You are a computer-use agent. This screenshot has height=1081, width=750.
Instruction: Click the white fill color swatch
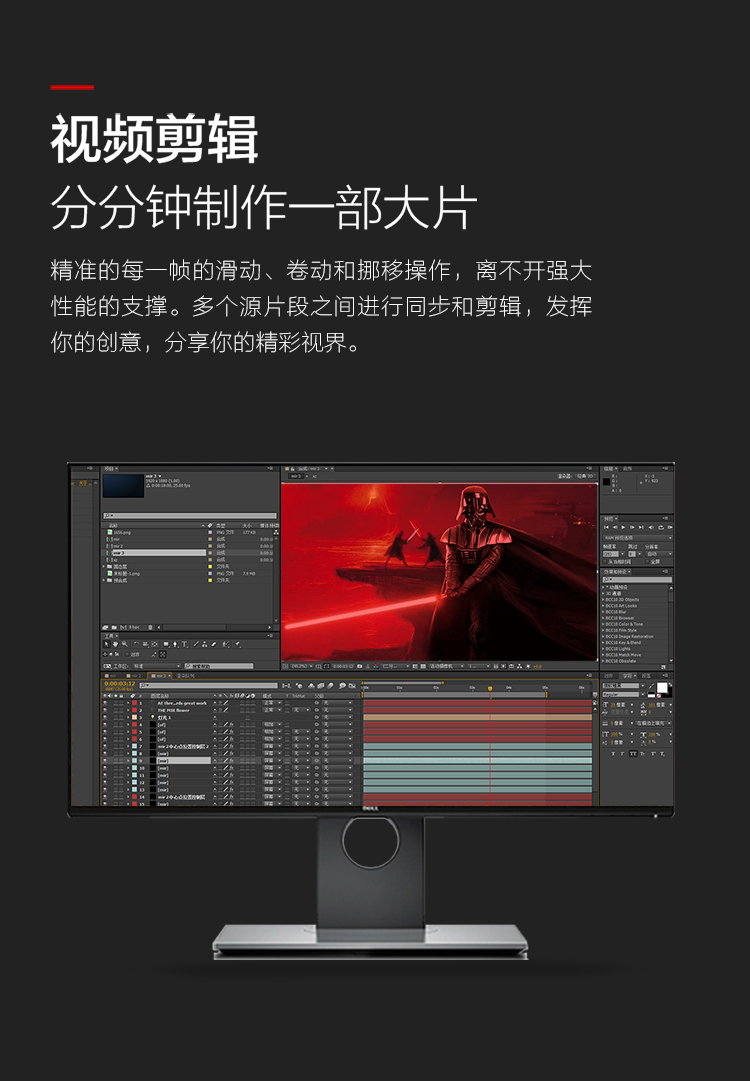tap(662, 687)
